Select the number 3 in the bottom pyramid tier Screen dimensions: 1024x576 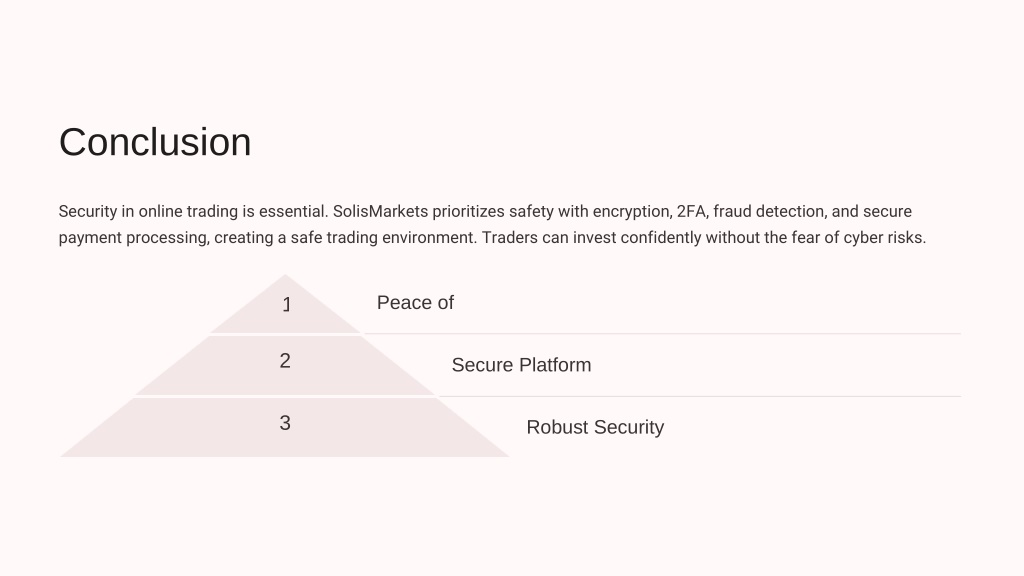click(285, 423)
